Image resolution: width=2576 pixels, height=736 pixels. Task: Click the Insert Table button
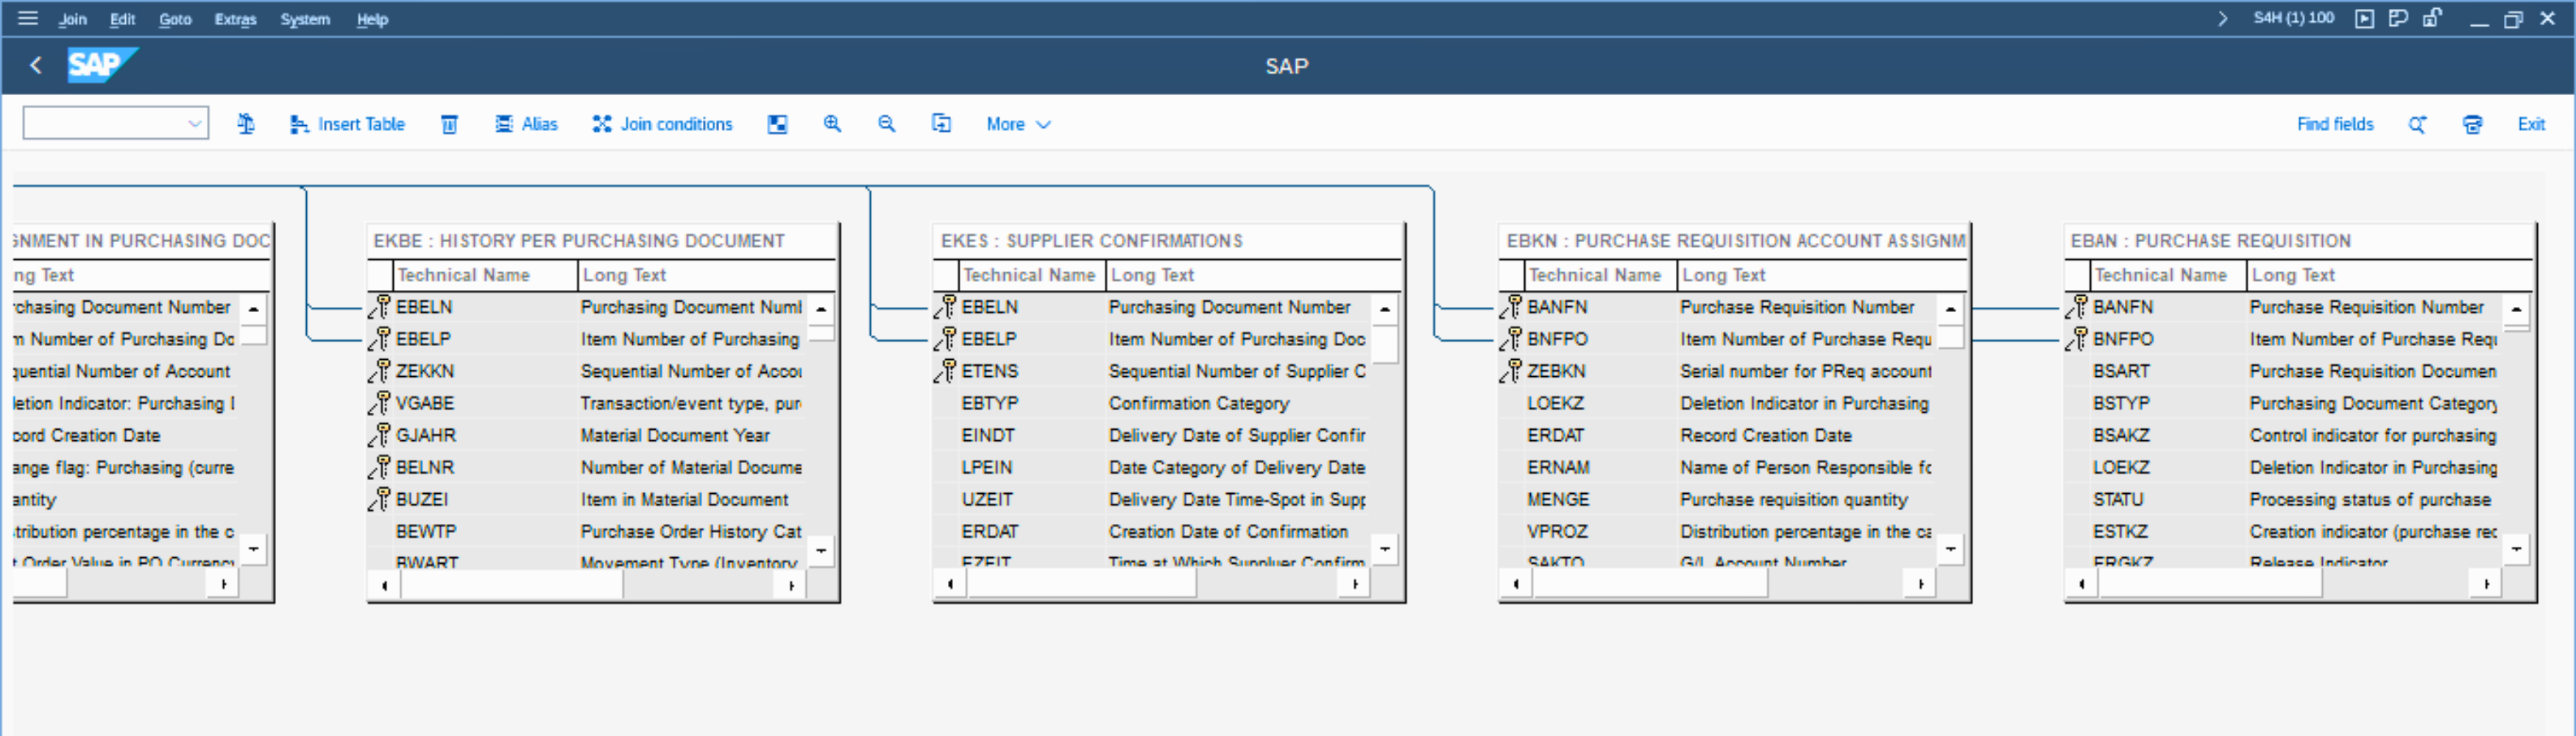(348, 124)
